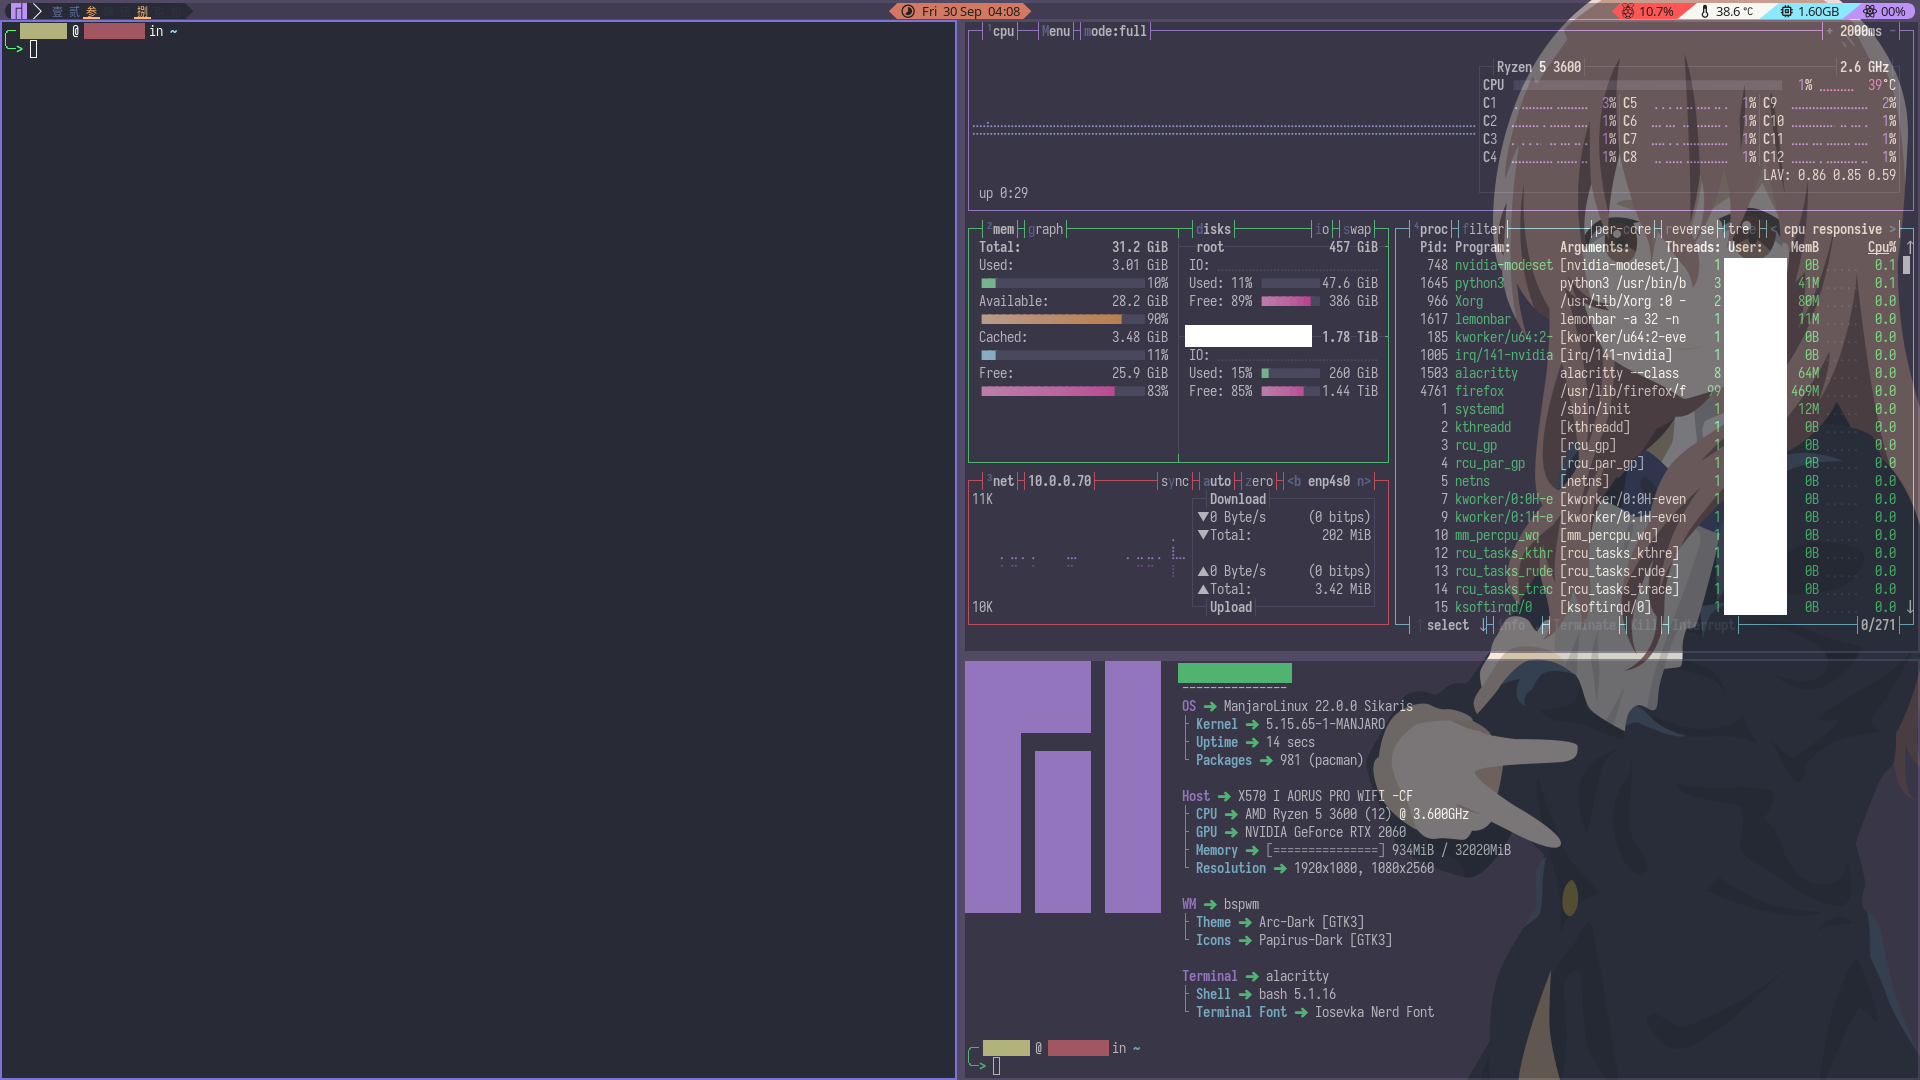The height and width of the screenshot is (1080, 1920).
Task: Select the firefox process row
Action: 1657,391
